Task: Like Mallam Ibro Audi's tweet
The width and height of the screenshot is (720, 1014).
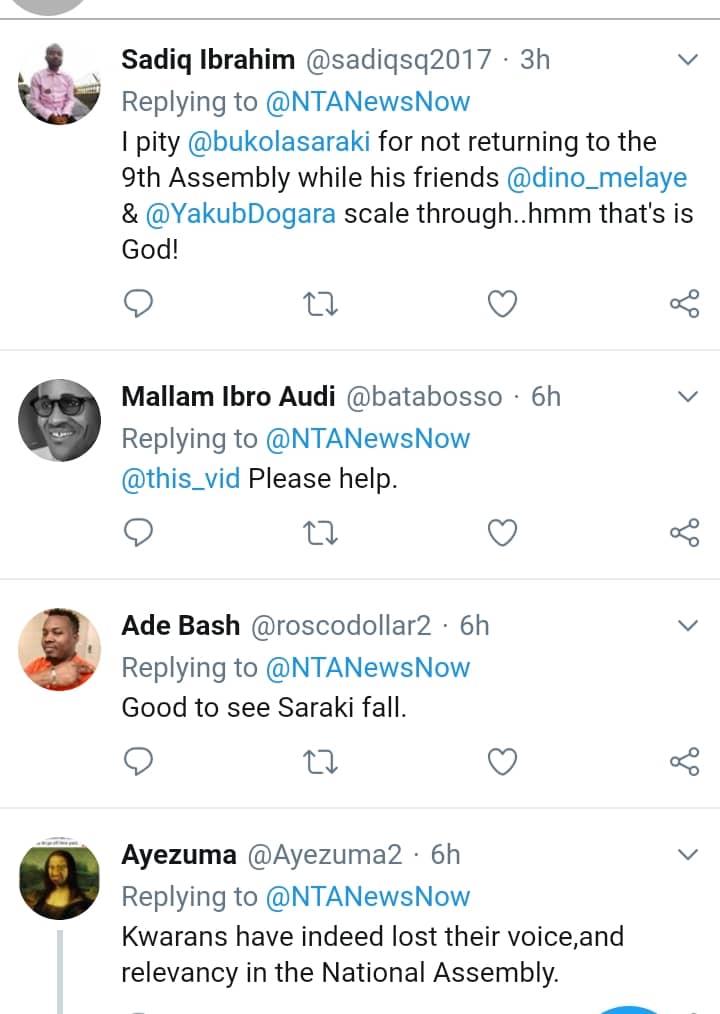Action: (x=502, y=533)
